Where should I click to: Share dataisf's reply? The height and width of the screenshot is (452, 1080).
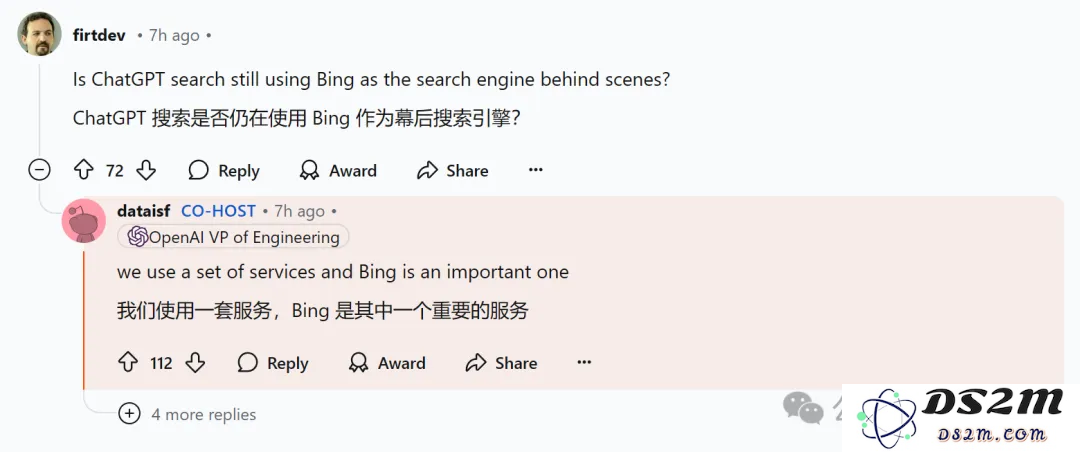click(x=501, y=362)
